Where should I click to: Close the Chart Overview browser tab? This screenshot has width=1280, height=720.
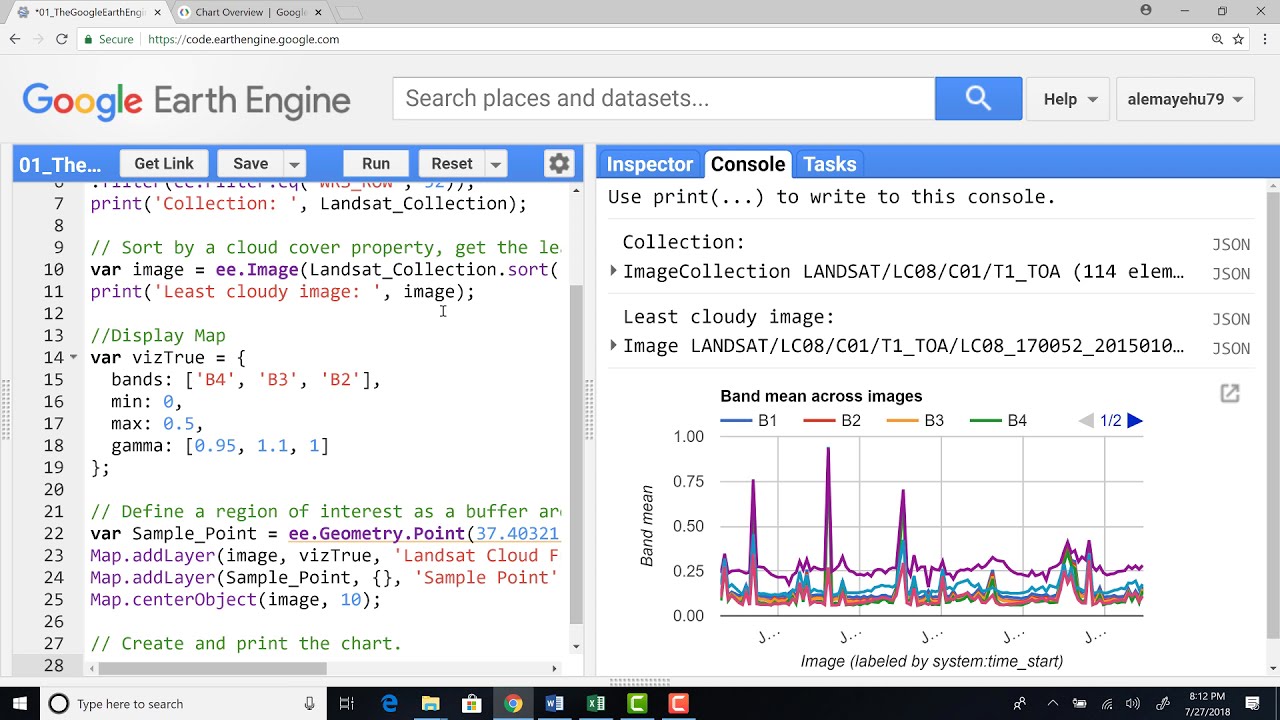pos(316,12)
